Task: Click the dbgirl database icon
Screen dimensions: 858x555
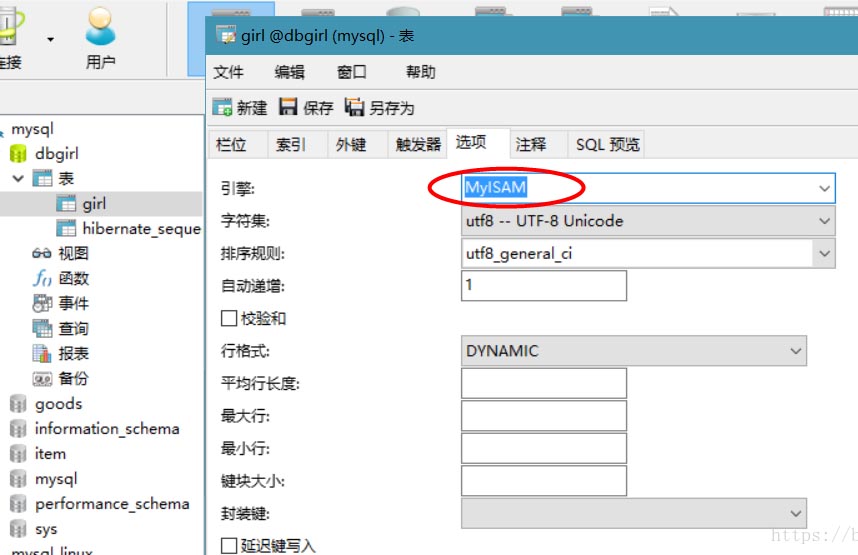Action: coord(18,154)
